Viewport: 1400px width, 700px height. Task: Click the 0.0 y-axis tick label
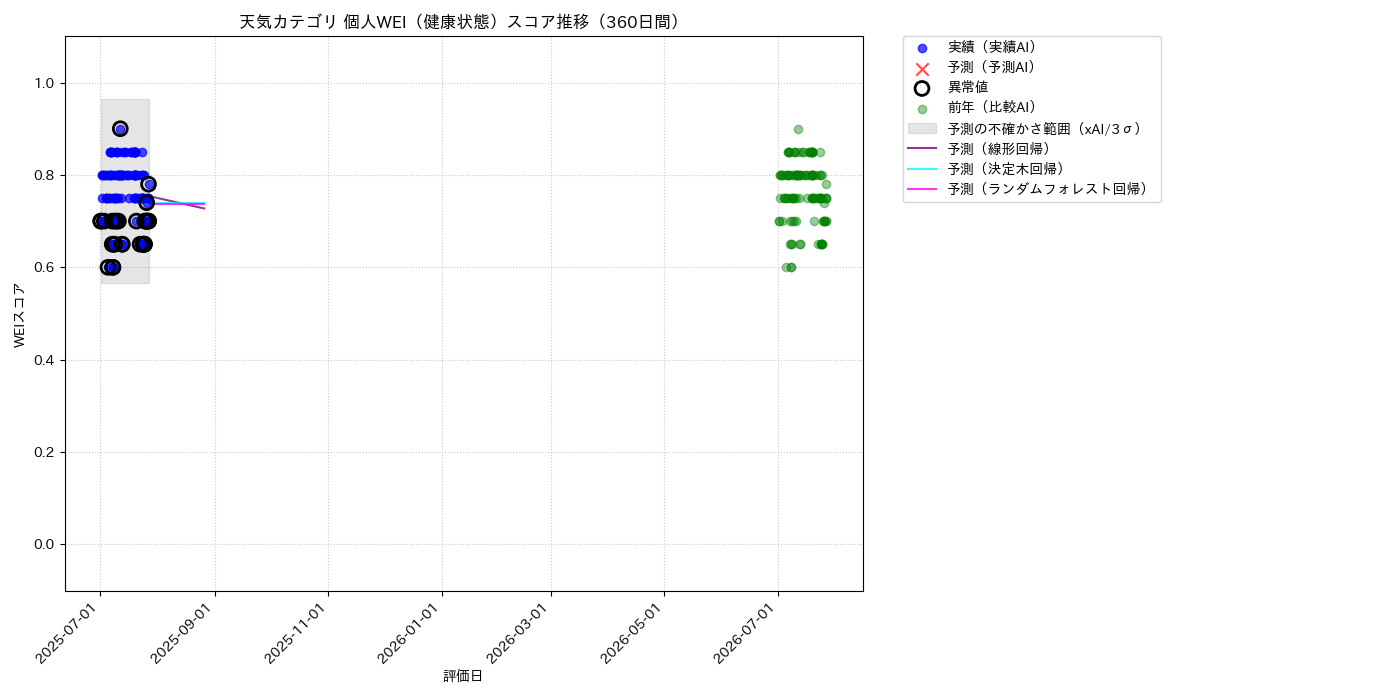pyautogui.click(x=44, y=544)
